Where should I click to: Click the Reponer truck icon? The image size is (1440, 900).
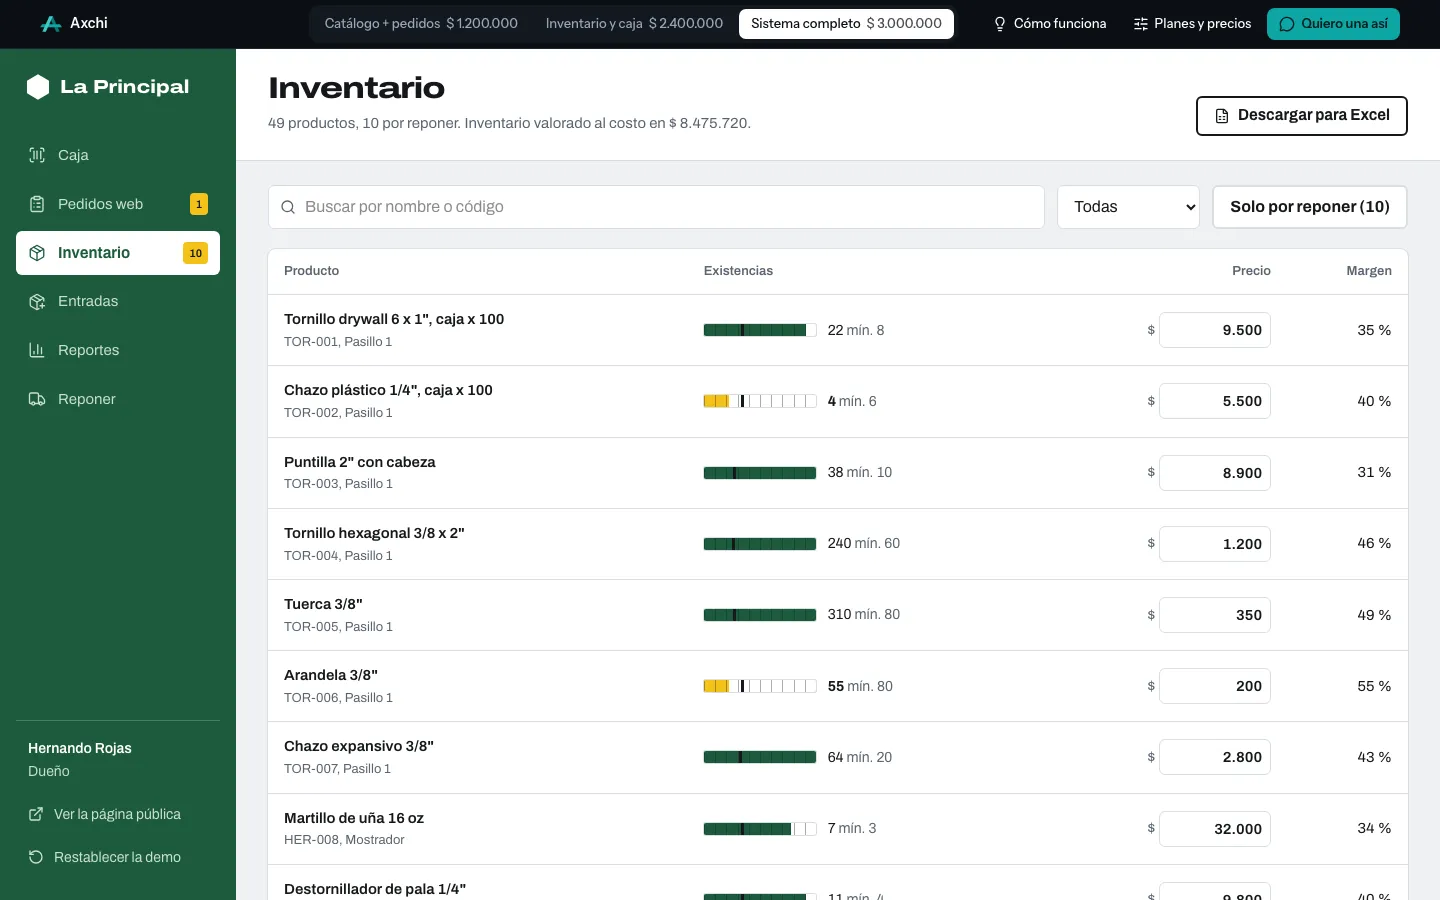click(37, 399)
